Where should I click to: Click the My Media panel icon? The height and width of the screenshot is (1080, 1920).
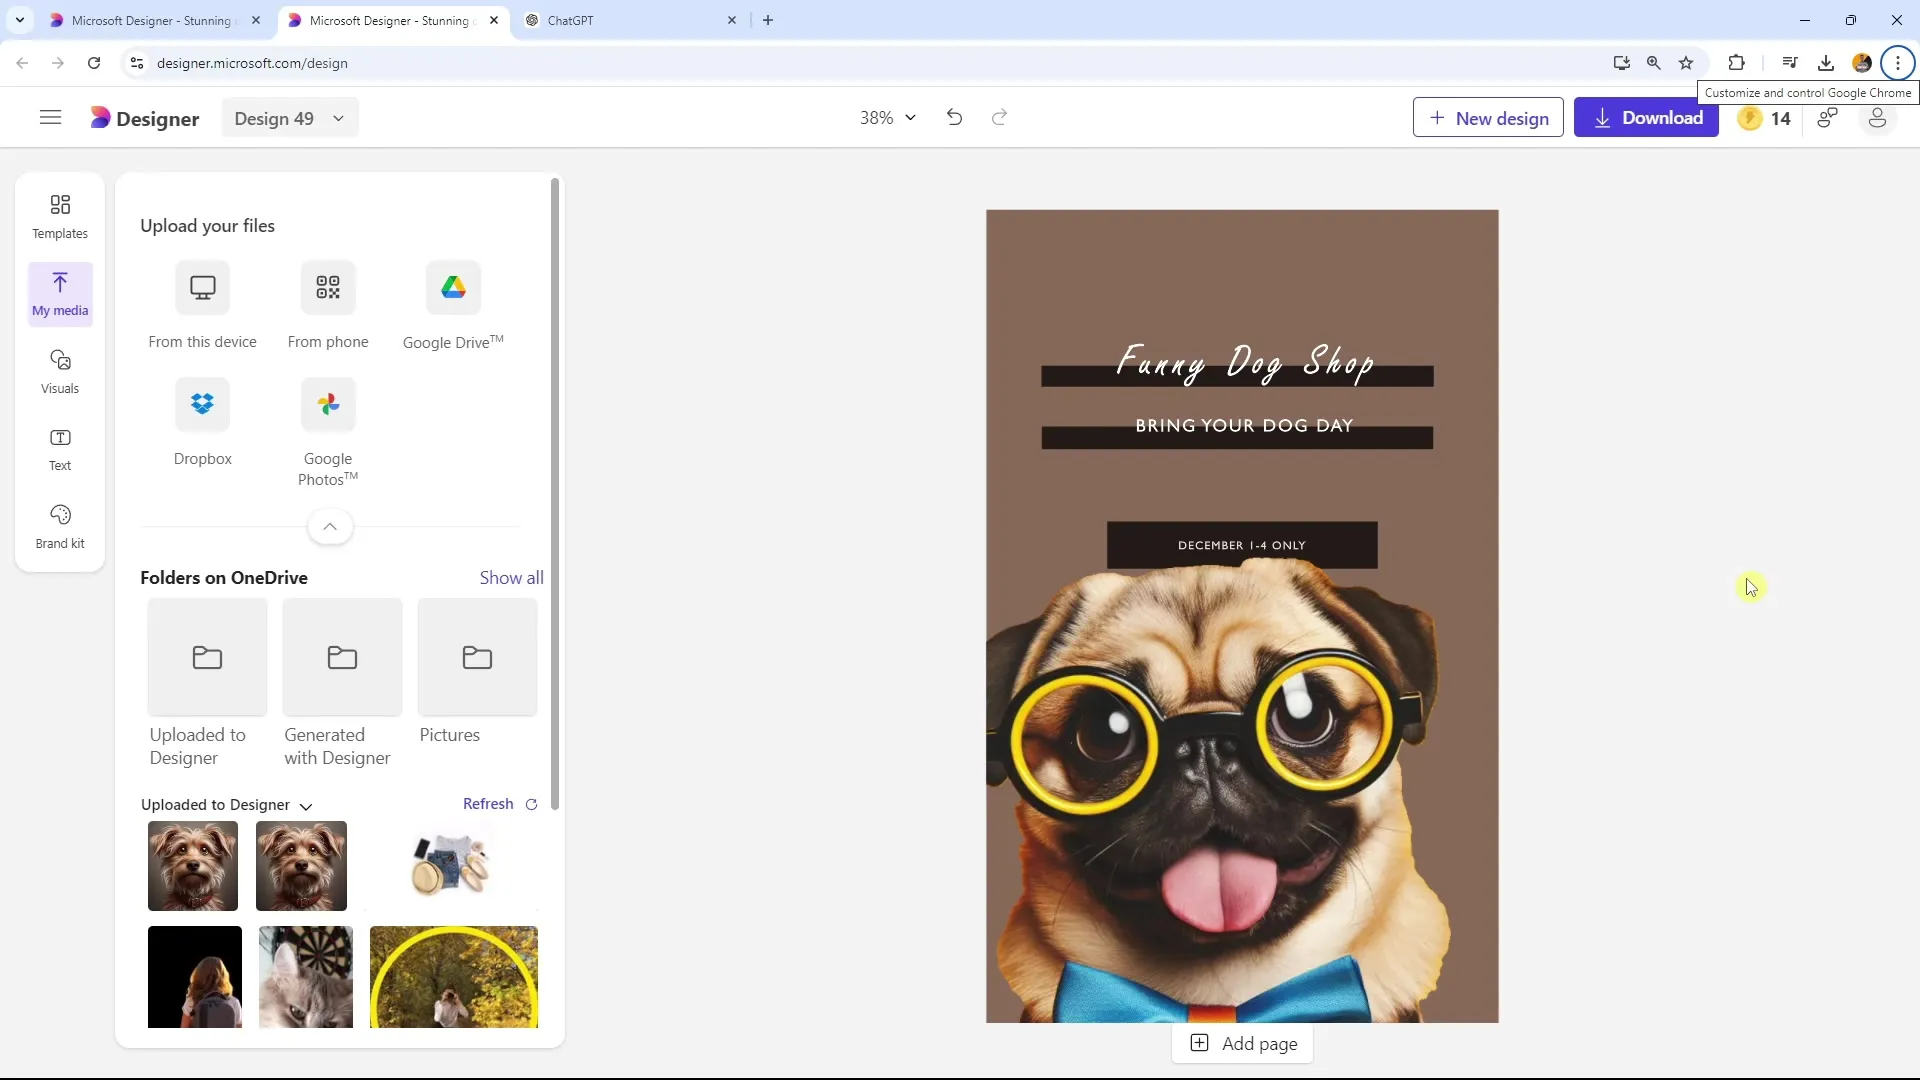(x=59, y=291)
